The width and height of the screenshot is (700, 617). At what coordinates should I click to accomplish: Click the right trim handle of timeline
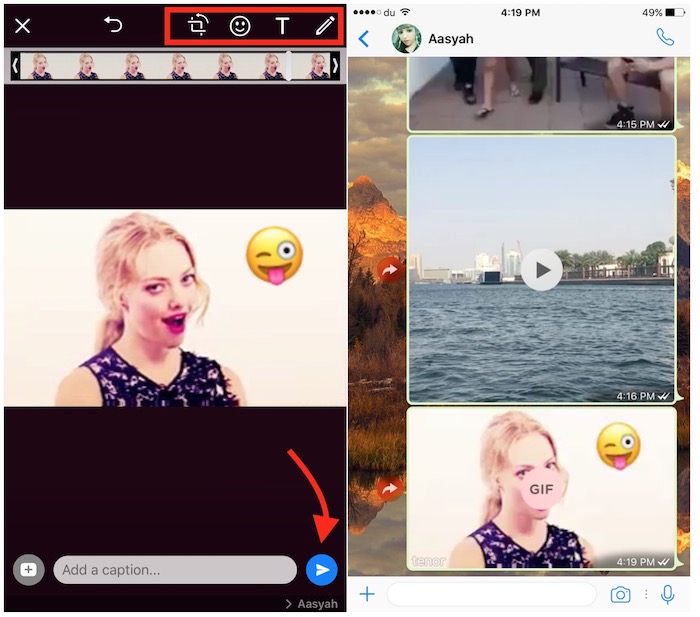point(334,66)
